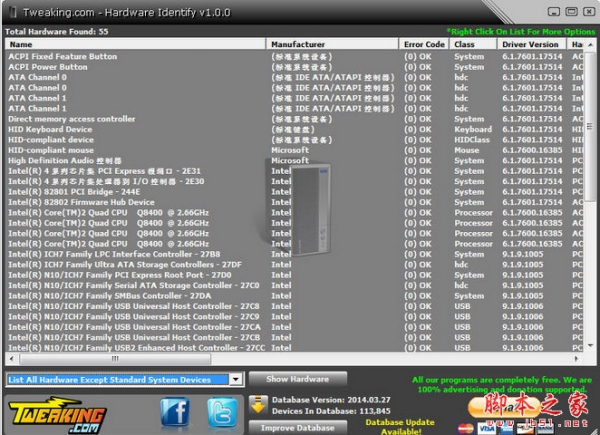This screenshot has width=600, height=435.
Task: Click the horizontal scrollbar left arrow
Action: click(x=11, y=359)
